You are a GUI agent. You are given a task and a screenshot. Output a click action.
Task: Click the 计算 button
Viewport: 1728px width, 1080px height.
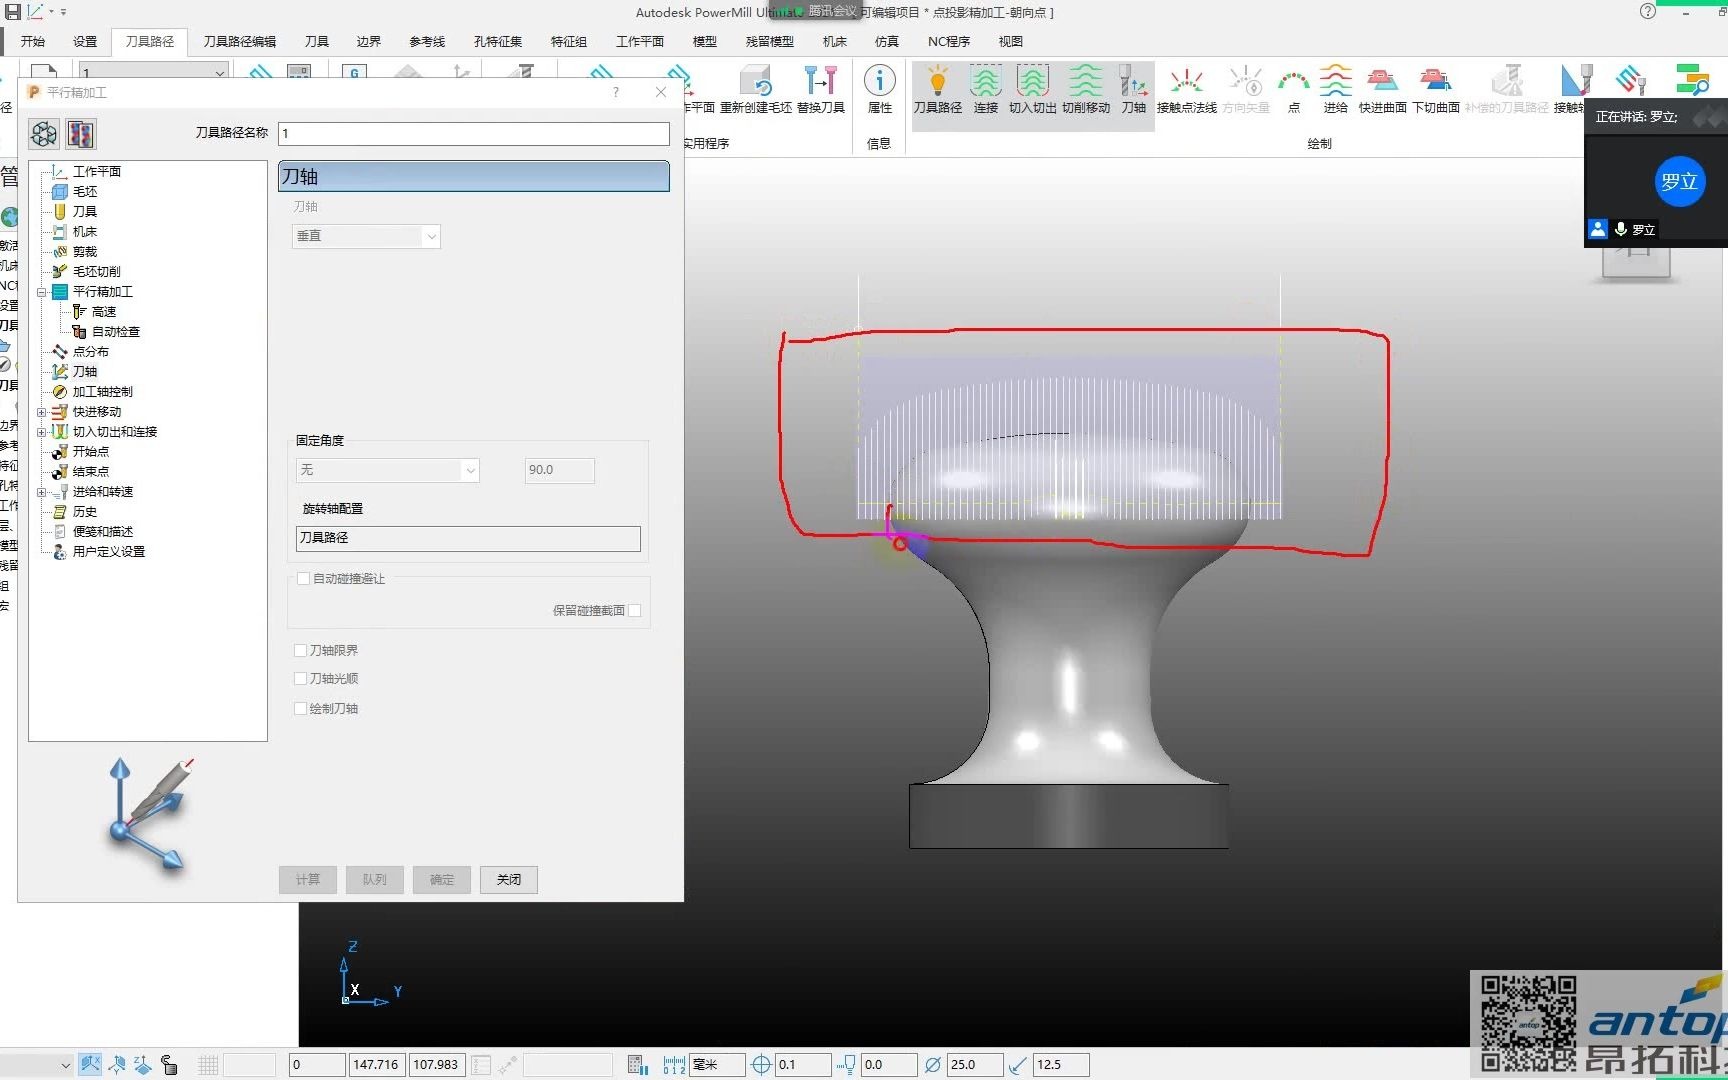click(308, 879)
